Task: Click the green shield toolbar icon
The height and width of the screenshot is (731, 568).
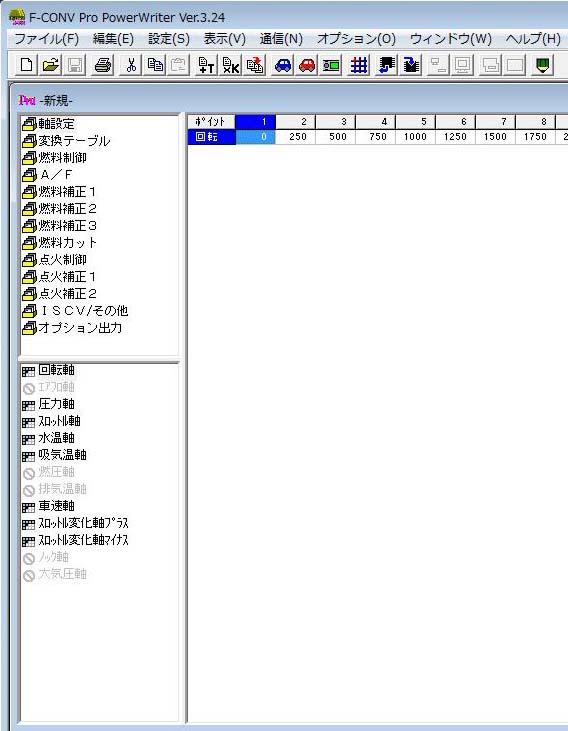Action: pyautogui.click(x=542, y=65)
